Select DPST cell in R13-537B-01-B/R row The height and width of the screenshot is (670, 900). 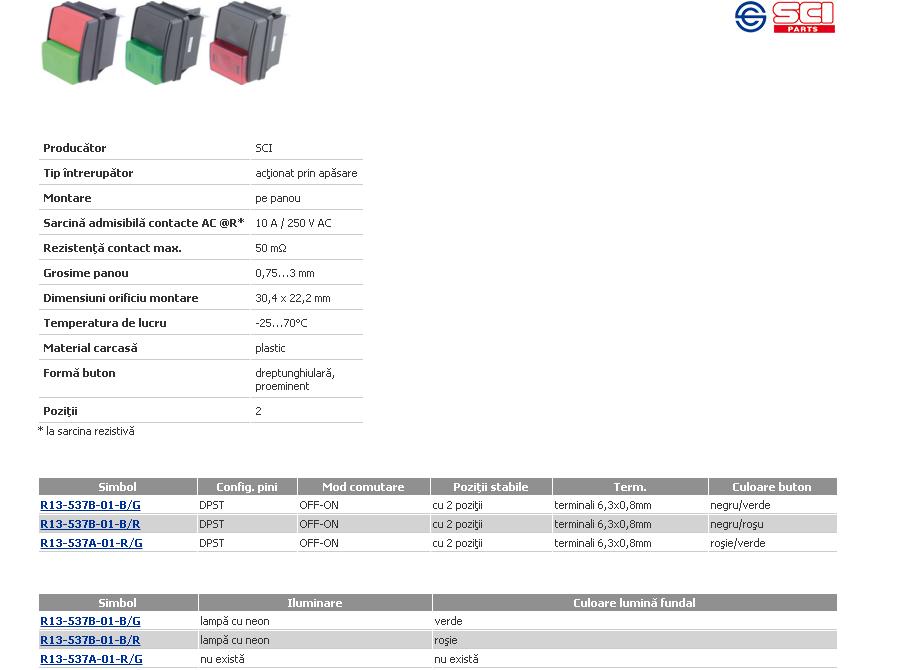click(212, 524)
